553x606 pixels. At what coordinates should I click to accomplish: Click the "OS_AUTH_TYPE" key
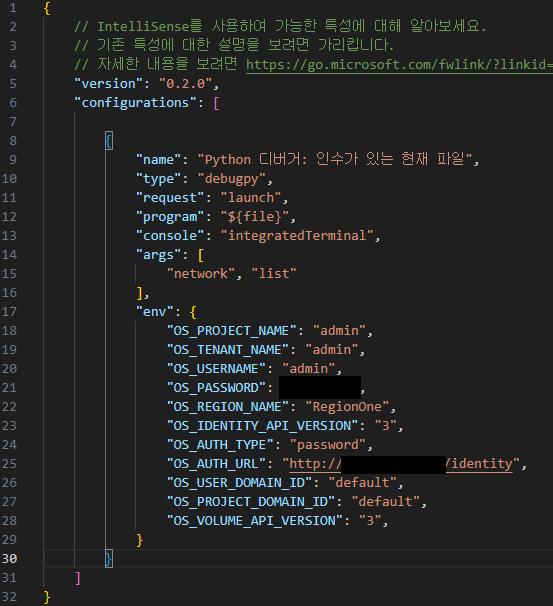[x=220, y=445]
